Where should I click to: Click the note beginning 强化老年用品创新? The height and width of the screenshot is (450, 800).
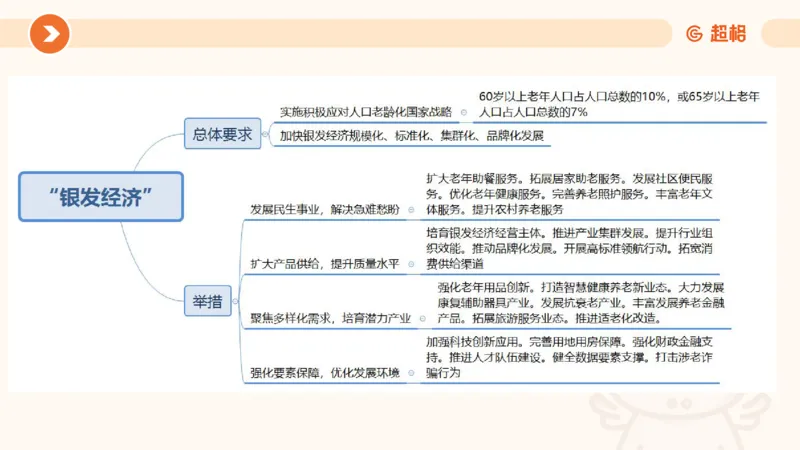coord(581,303)
